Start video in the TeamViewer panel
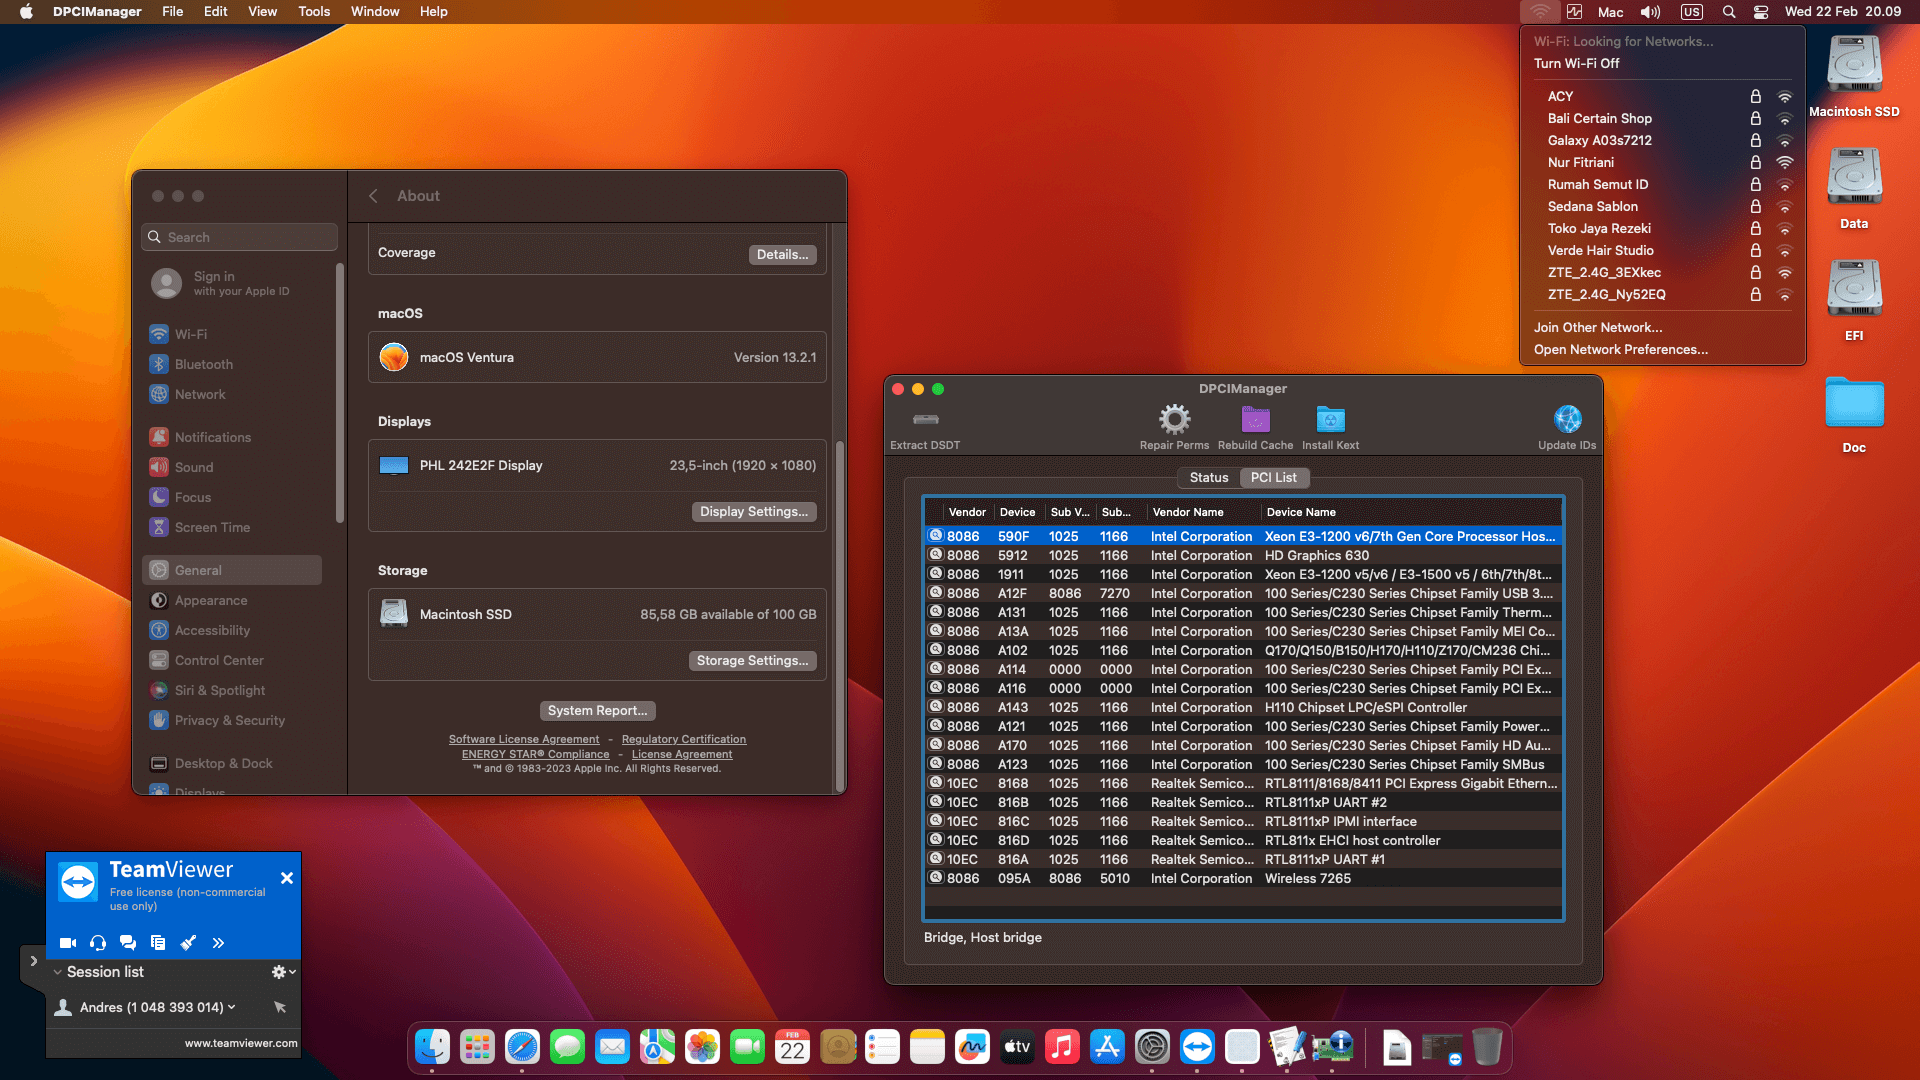This screenshot has height=1080, width=1920. pos(68,942)
